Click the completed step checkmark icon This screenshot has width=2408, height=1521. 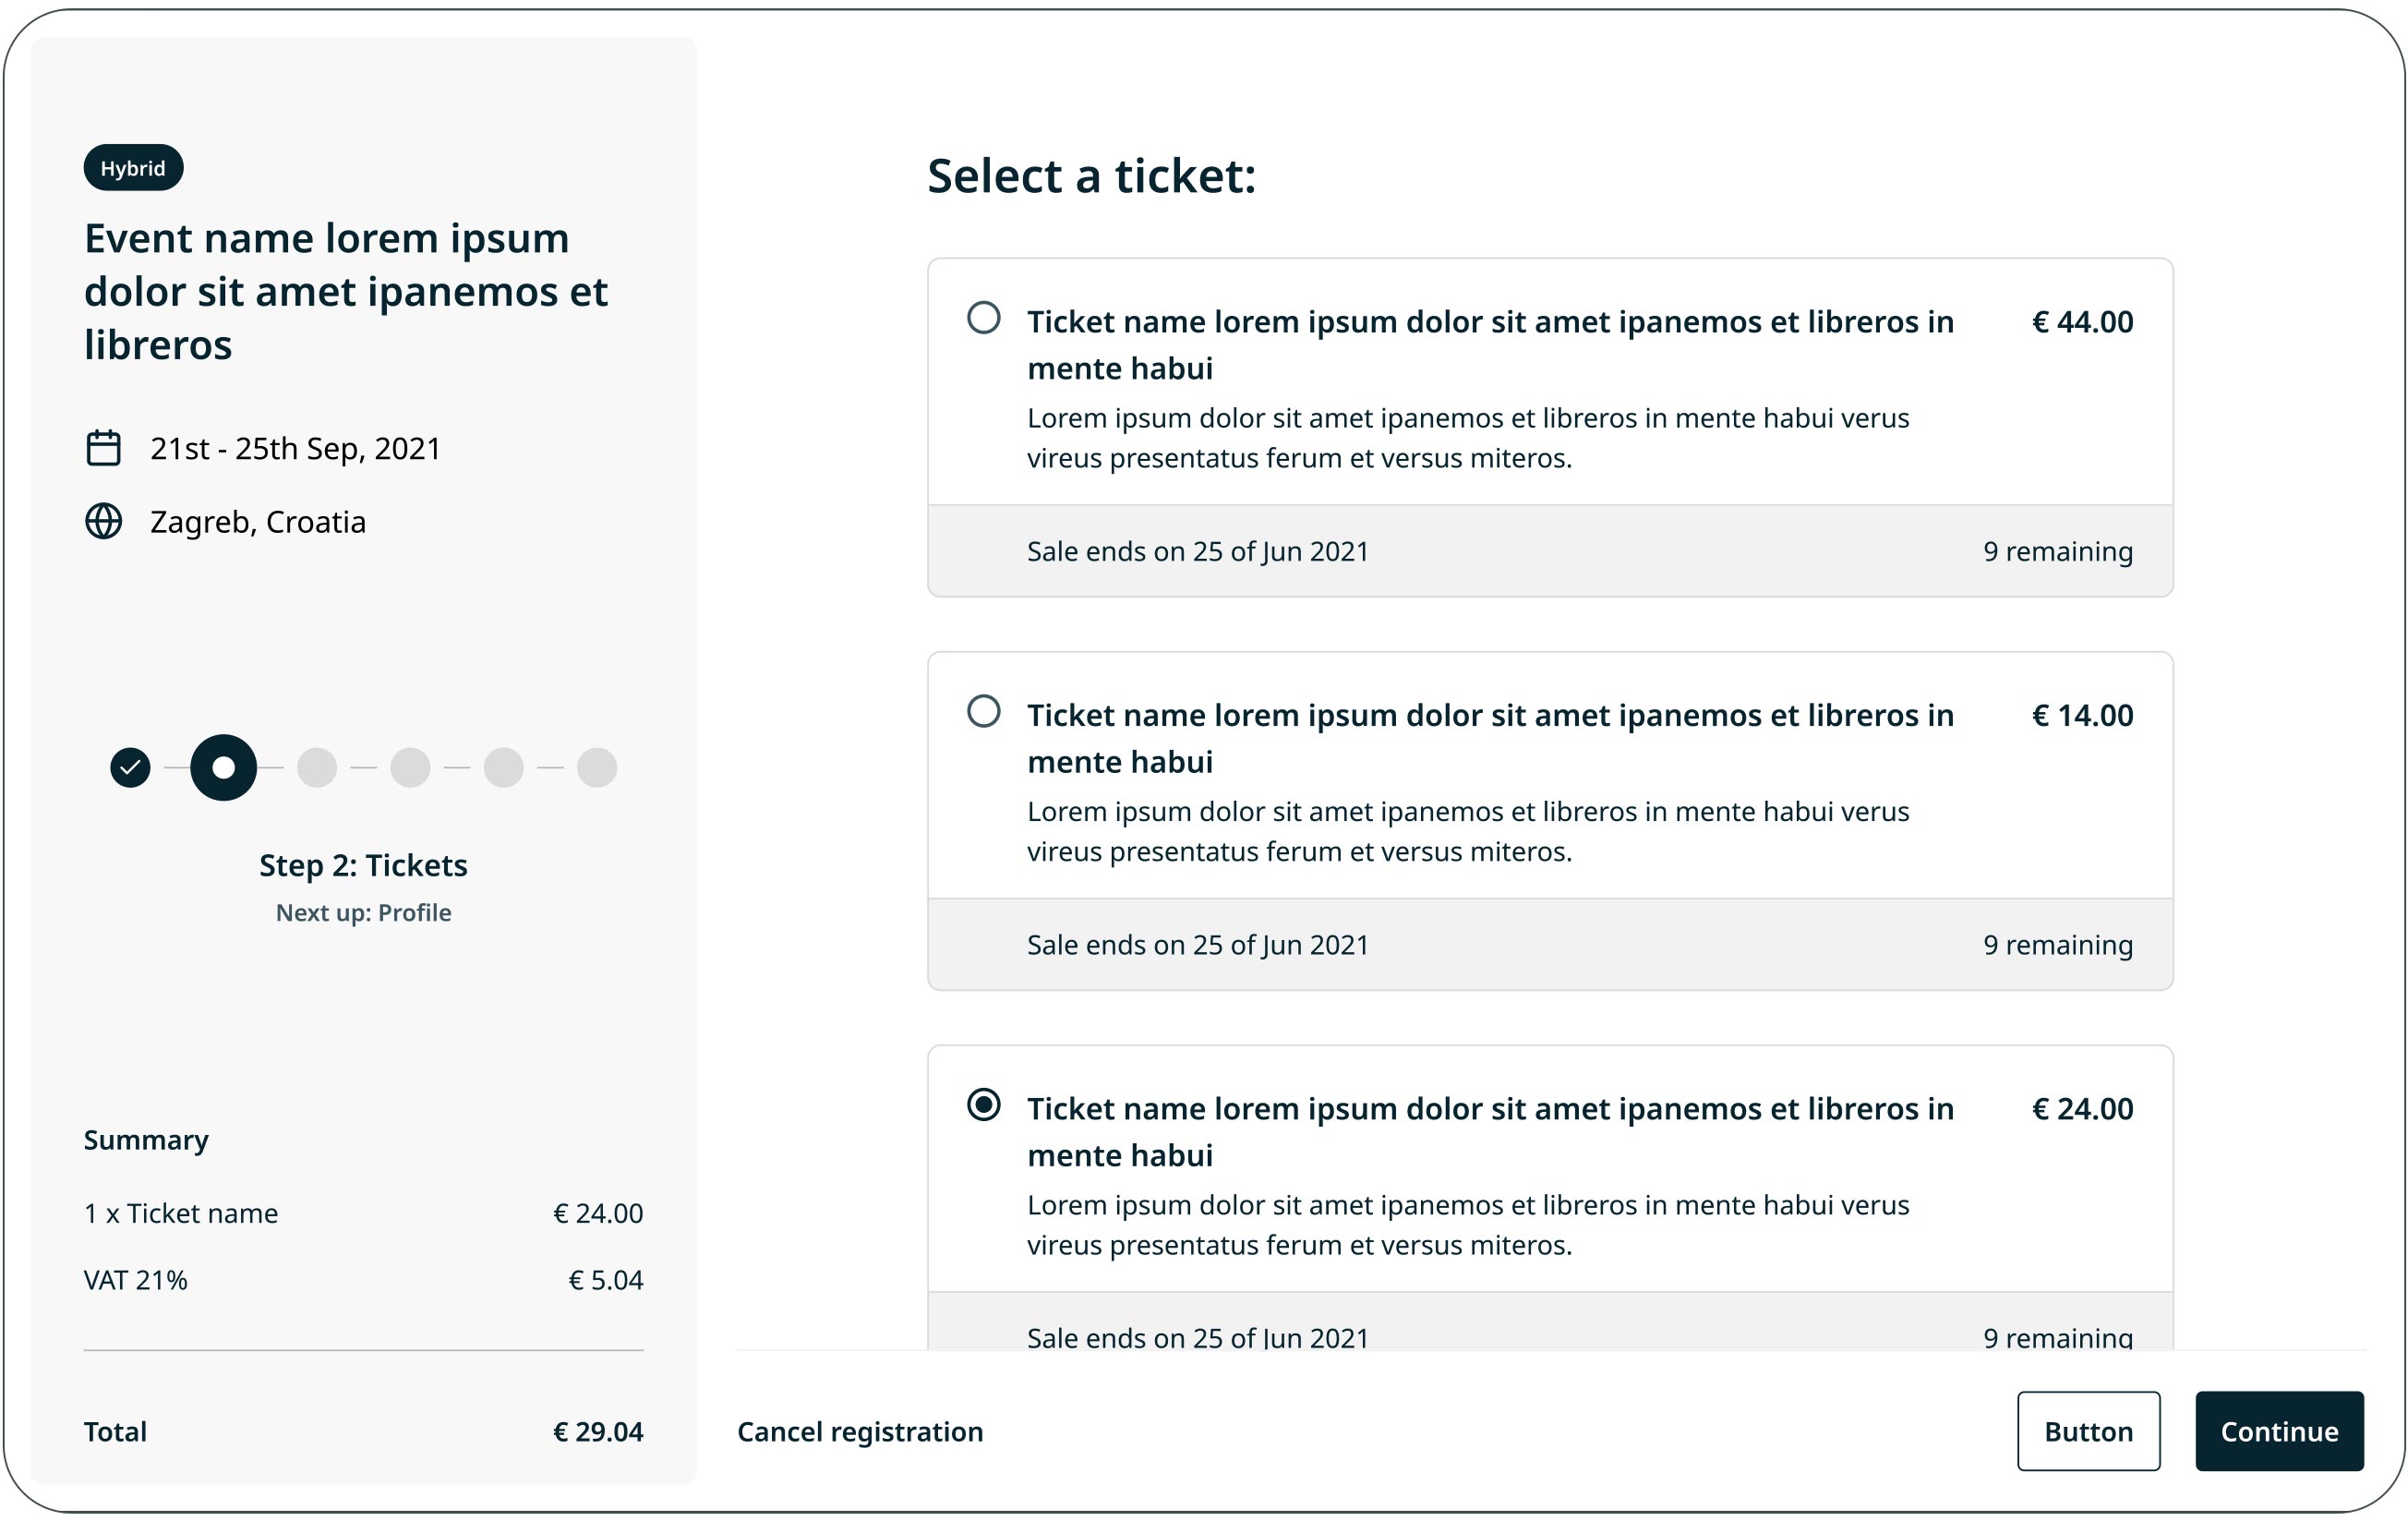pyautogui.click(x=130, y=767)
